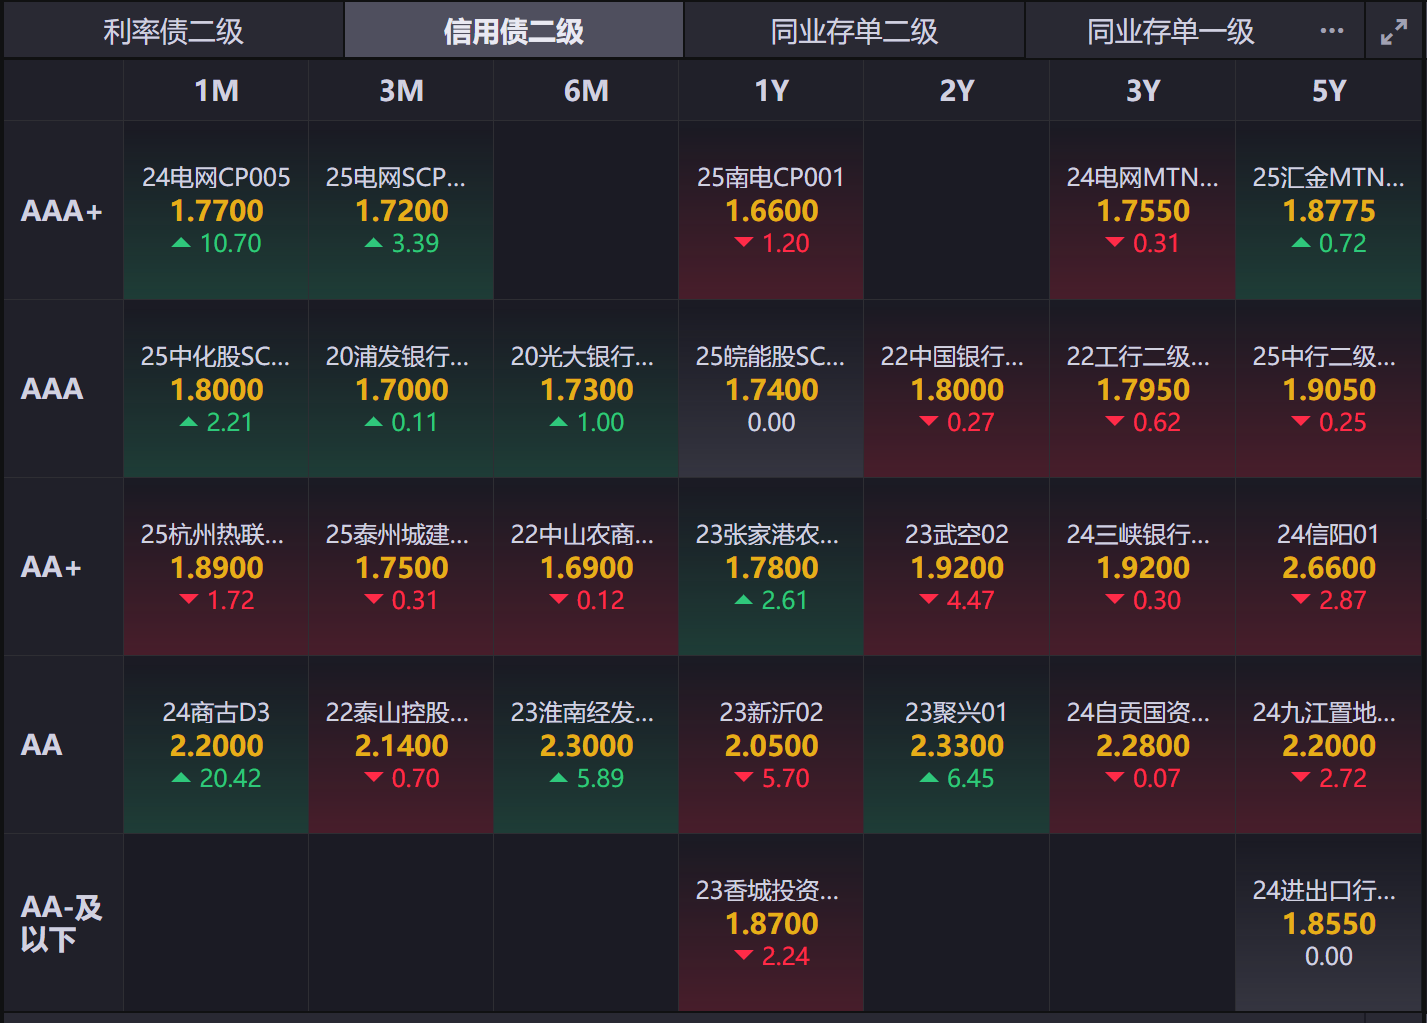Image resolution: width=1427 pixels, height=1023 pixels.
Task: Click the 1M column header
Action: click(216, 91)
